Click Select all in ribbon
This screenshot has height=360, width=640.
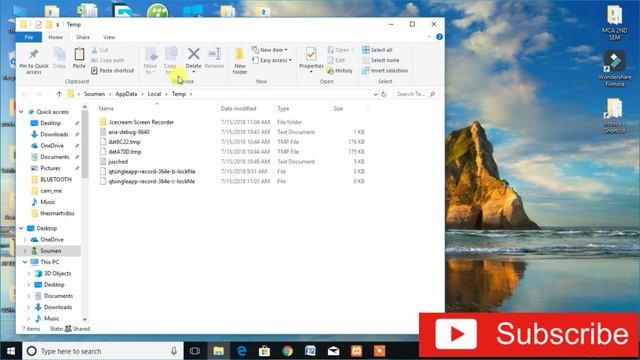(377, 50)
